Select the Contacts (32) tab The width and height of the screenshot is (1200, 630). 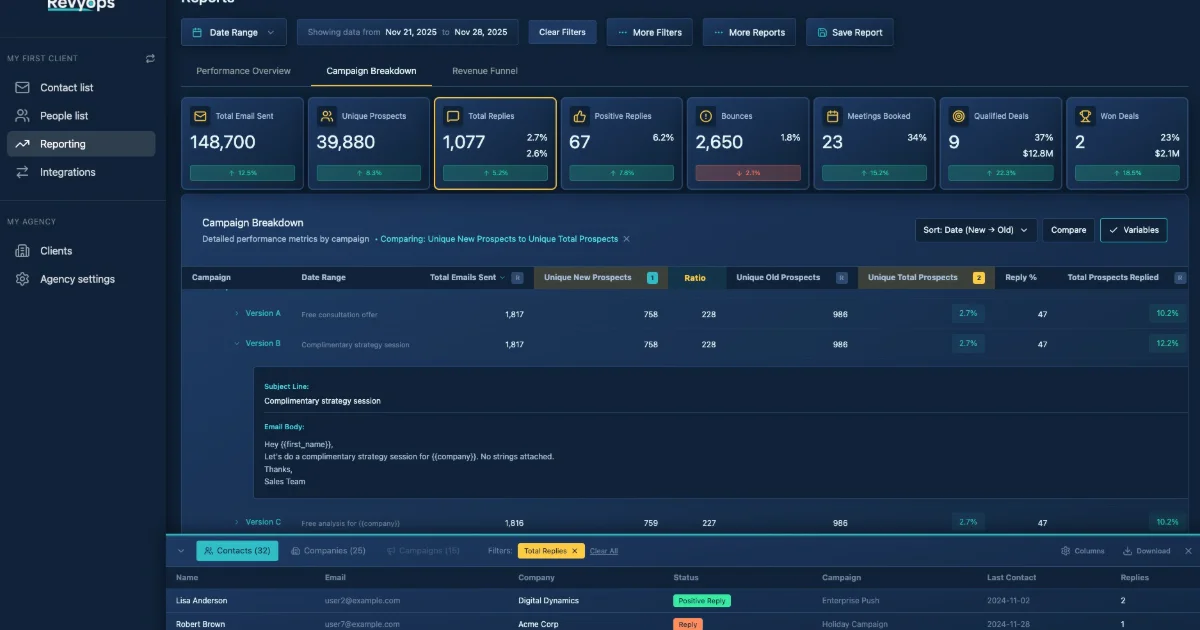click(237, 551)
